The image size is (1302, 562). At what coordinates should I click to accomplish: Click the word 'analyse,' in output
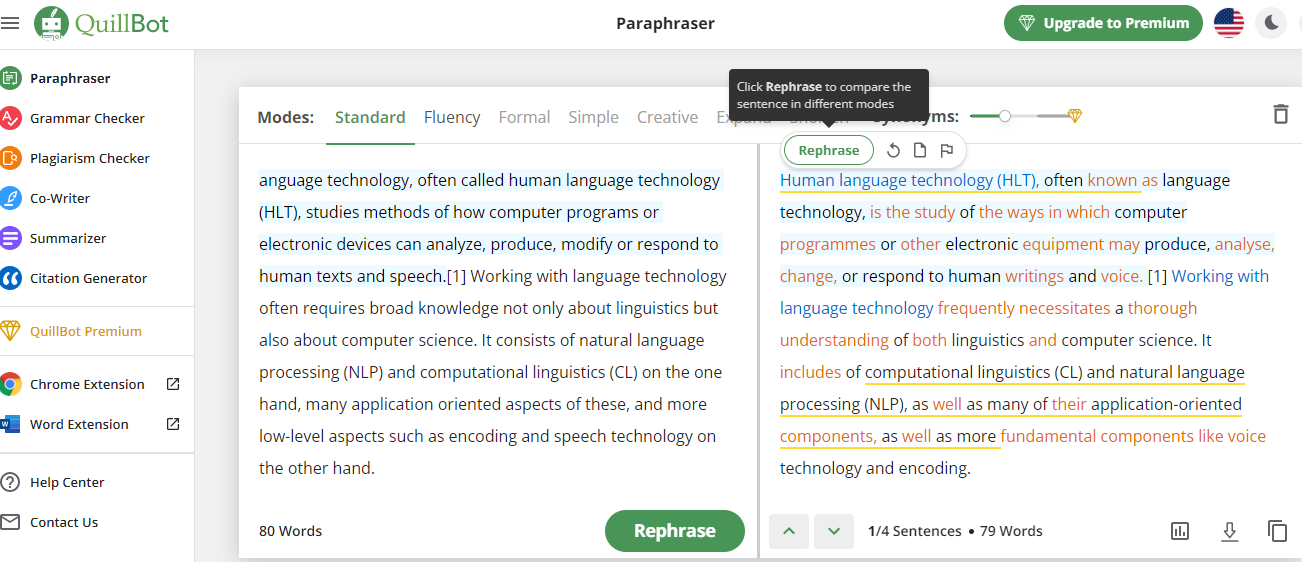1244,244
